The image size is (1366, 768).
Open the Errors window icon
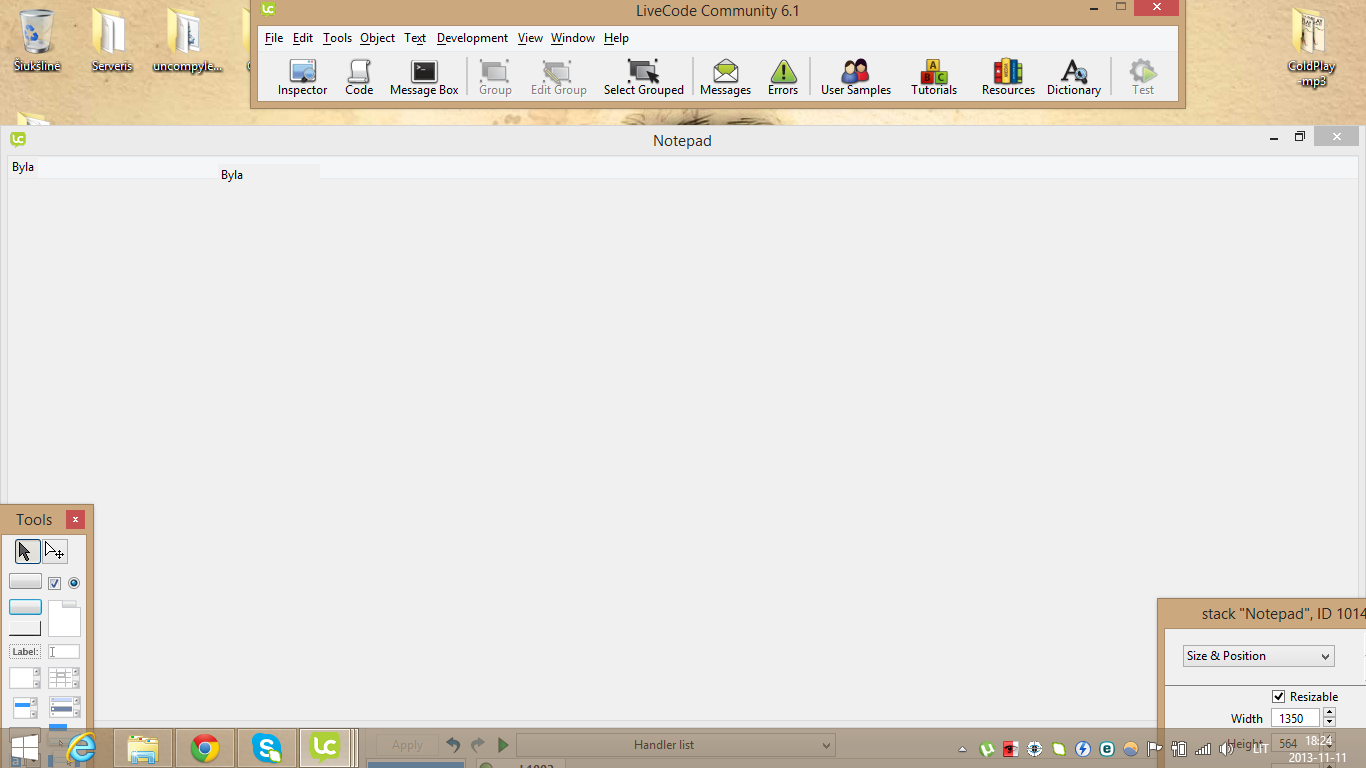(782, 78)
